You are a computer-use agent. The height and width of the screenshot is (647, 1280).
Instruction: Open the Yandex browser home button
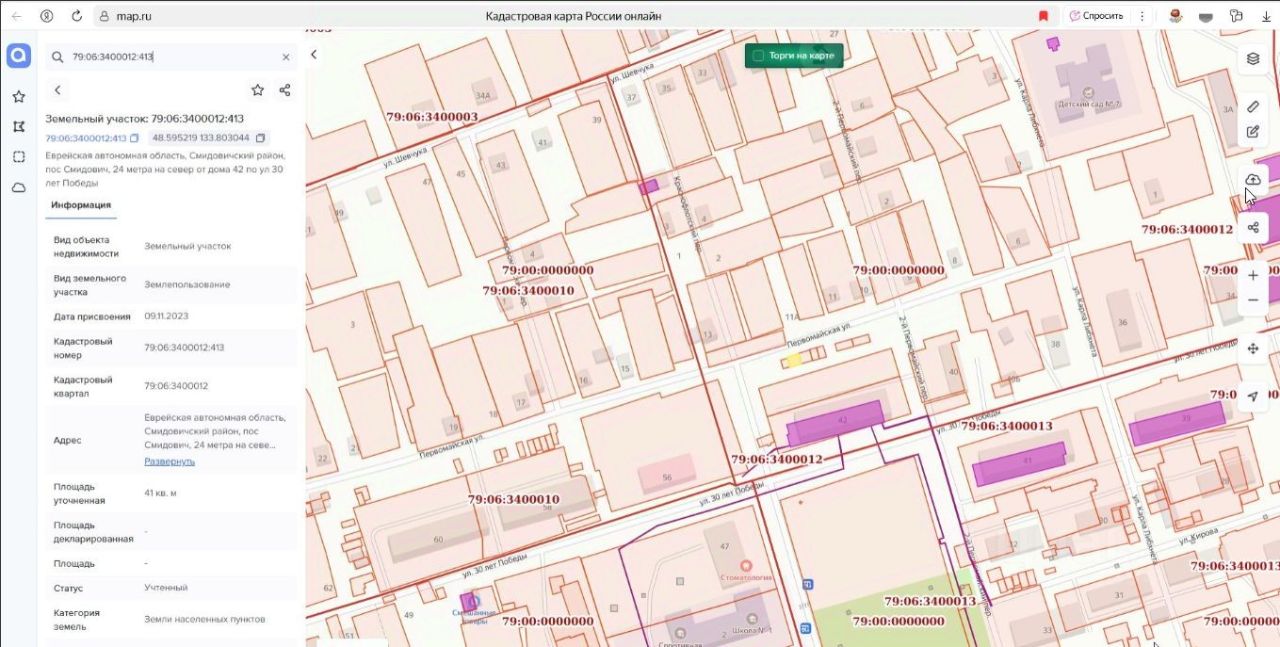point(47,16)
